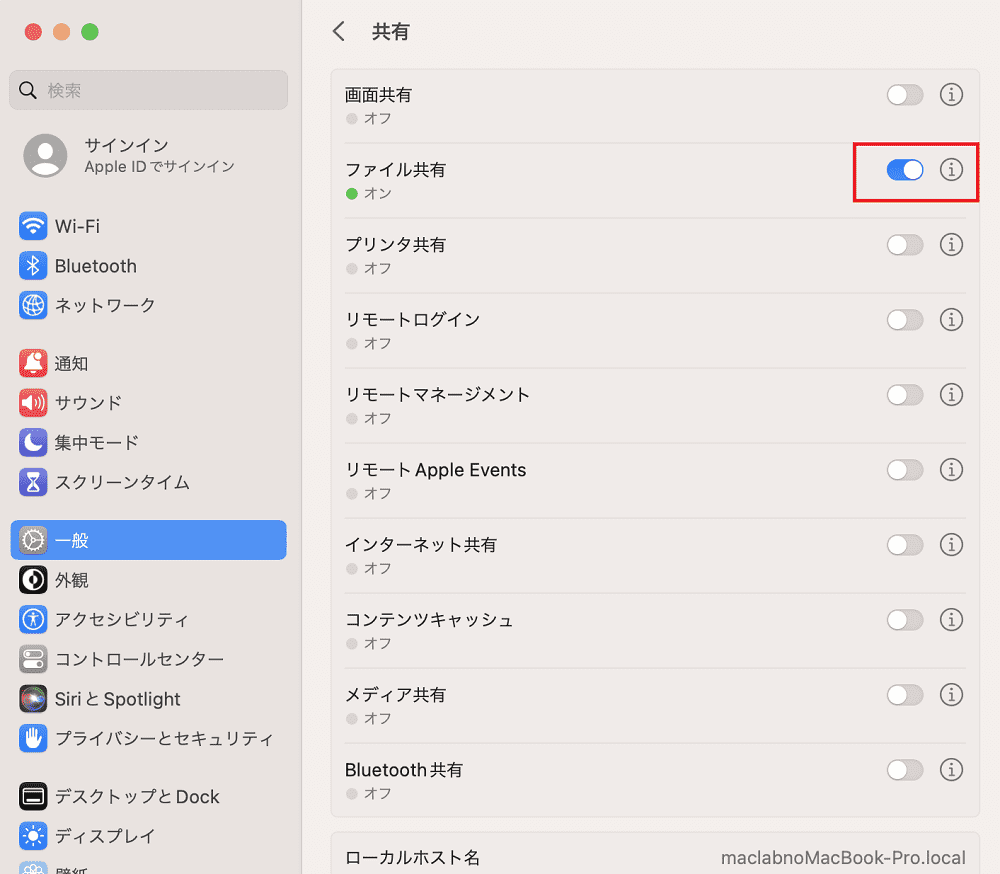This screenshot has height=874, width=1000.
Task: Click the Wi-Fi sidebar icon
Action: click(33, 226)
